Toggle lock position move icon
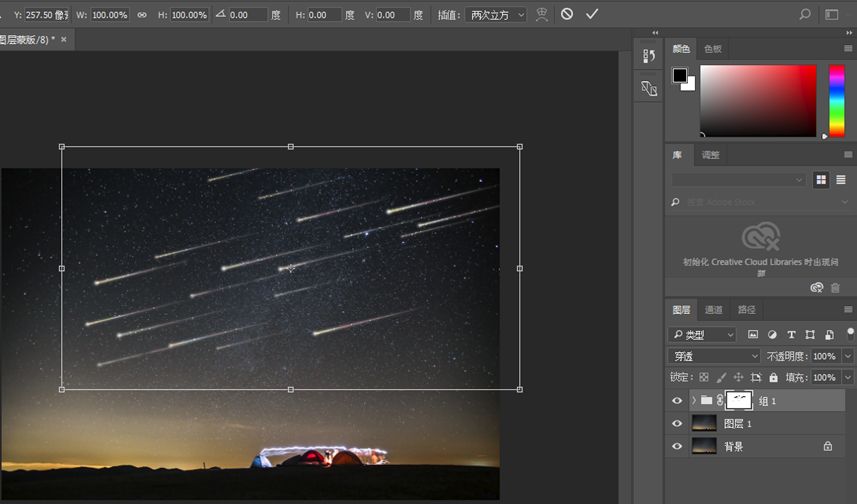Viewport: 857px width, 504px height. [x=738, y=377]
